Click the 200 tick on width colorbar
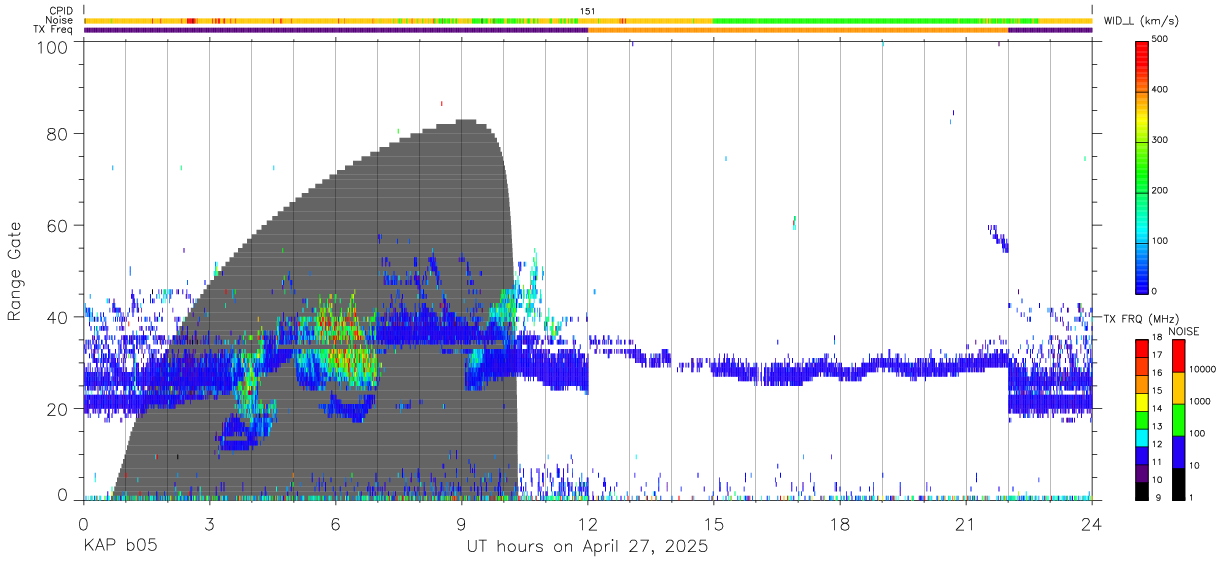 point(1161,190)
